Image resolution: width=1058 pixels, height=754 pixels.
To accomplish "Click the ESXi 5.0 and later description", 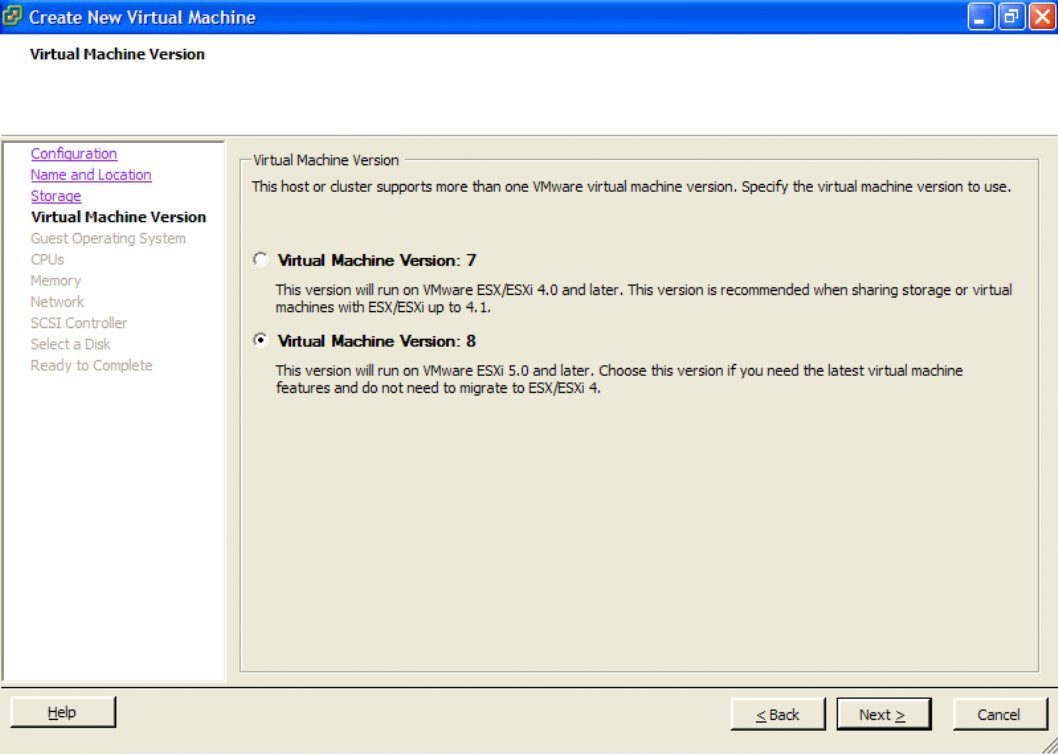I will (619, 379).
